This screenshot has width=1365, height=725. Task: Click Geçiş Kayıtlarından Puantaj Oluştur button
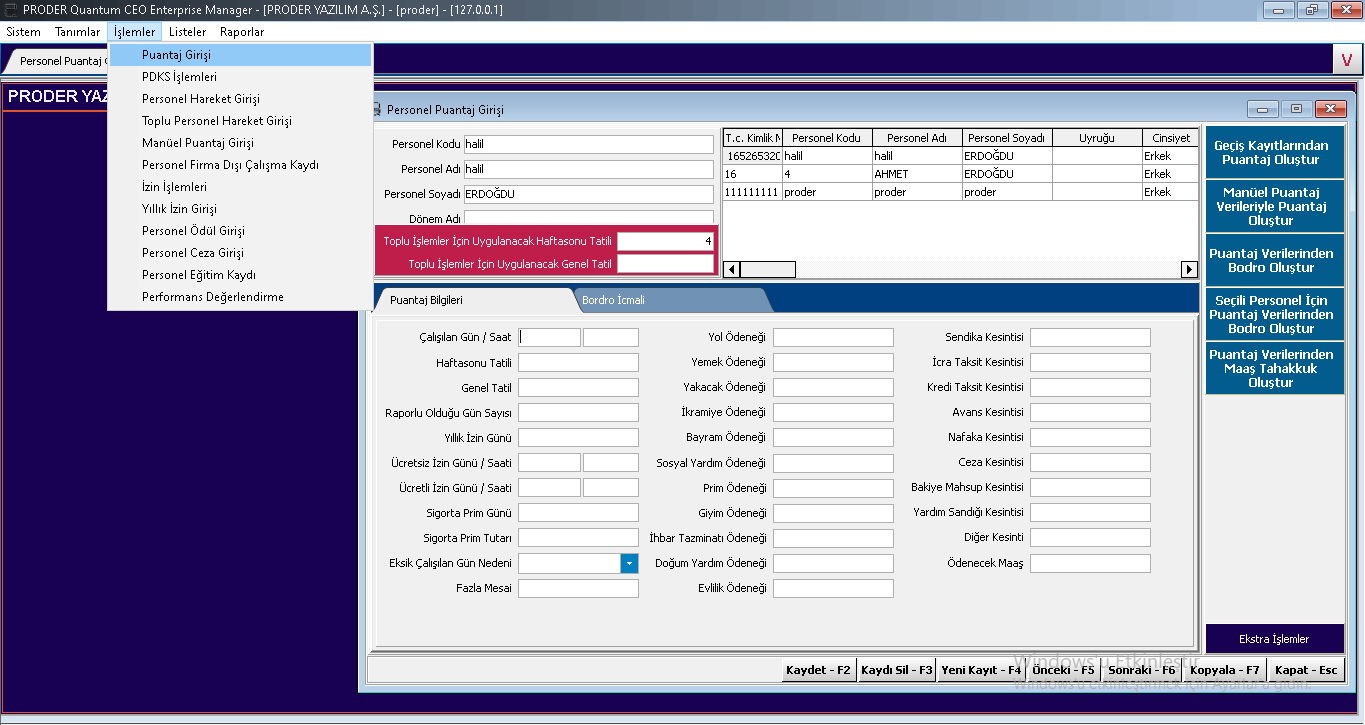1270,153
